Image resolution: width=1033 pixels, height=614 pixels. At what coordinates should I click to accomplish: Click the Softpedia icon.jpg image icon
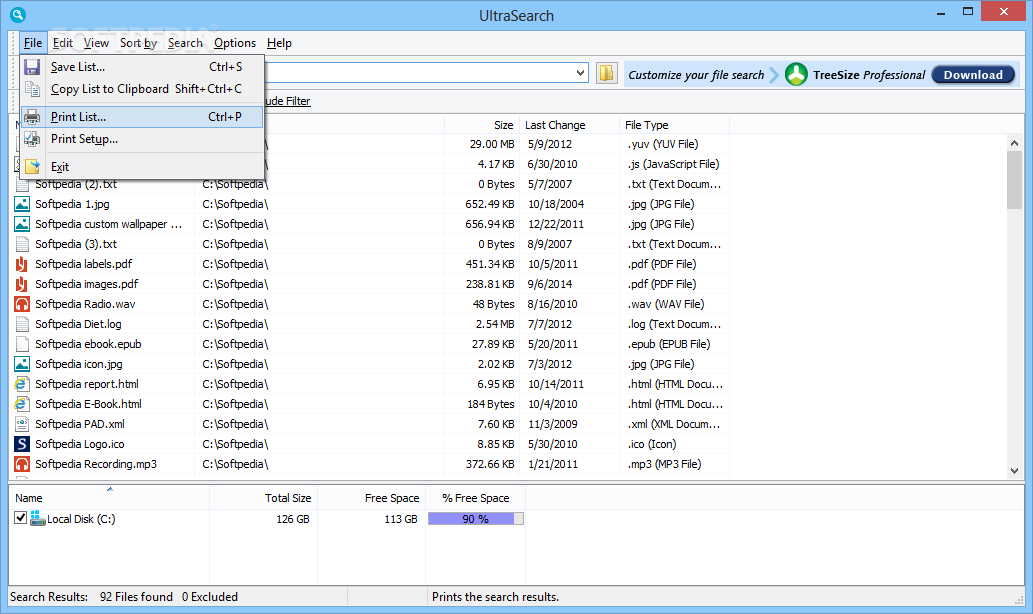tap(22, 364)
